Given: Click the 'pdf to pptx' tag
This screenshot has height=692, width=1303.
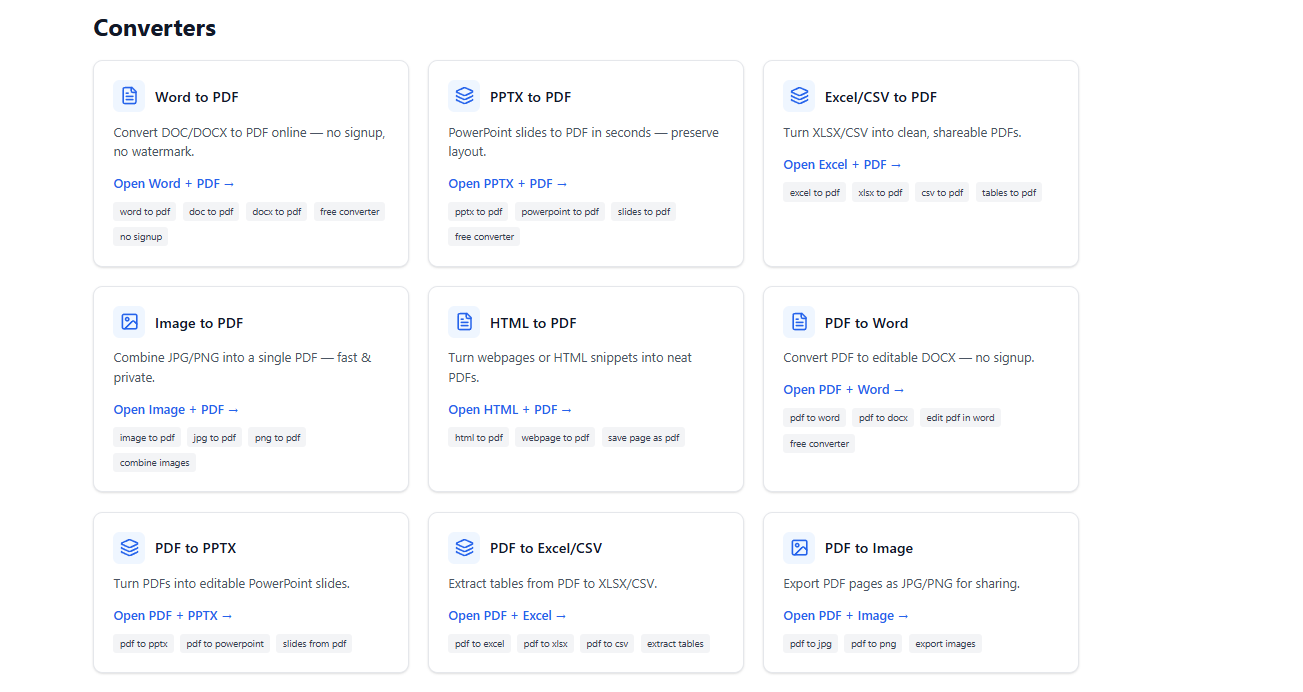Looking at the screenshot, I should 144,644.
